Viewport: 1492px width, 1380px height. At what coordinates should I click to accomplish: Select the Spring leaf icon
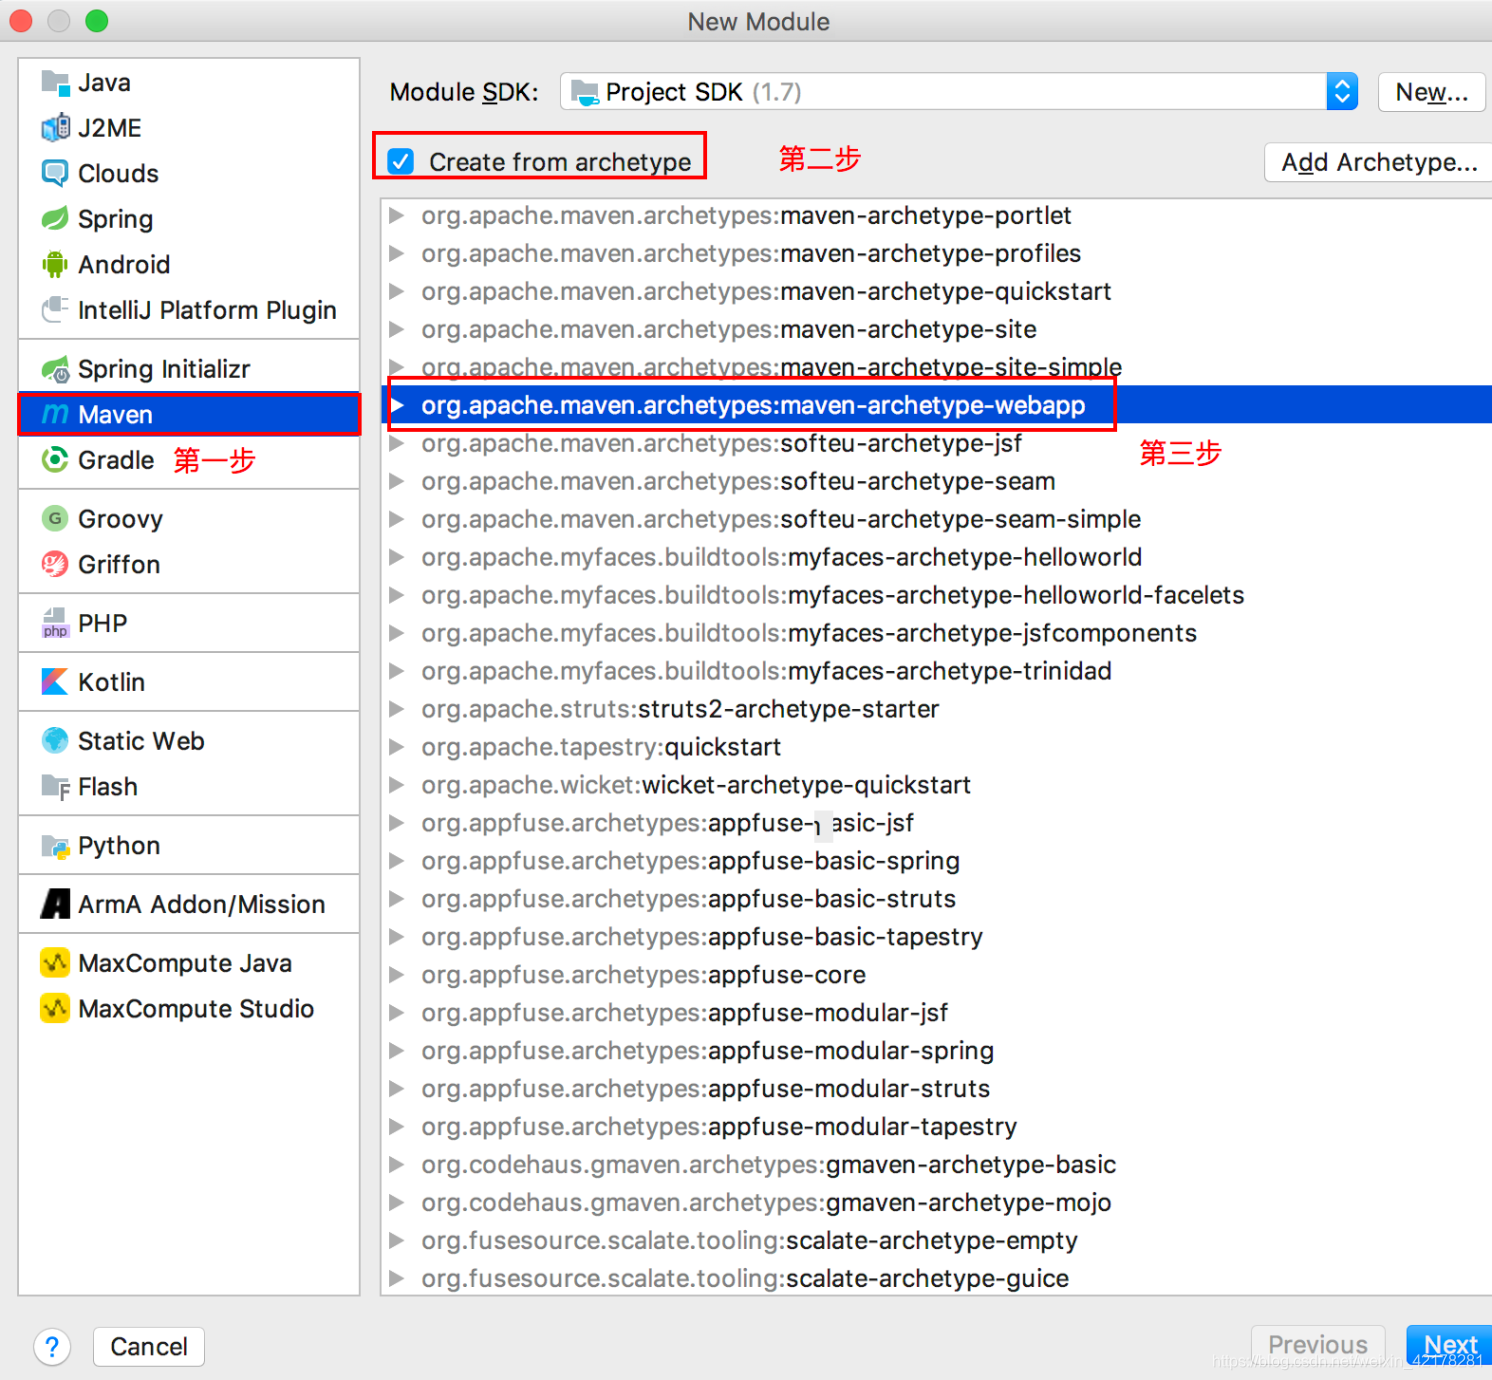tap(55, 219)
